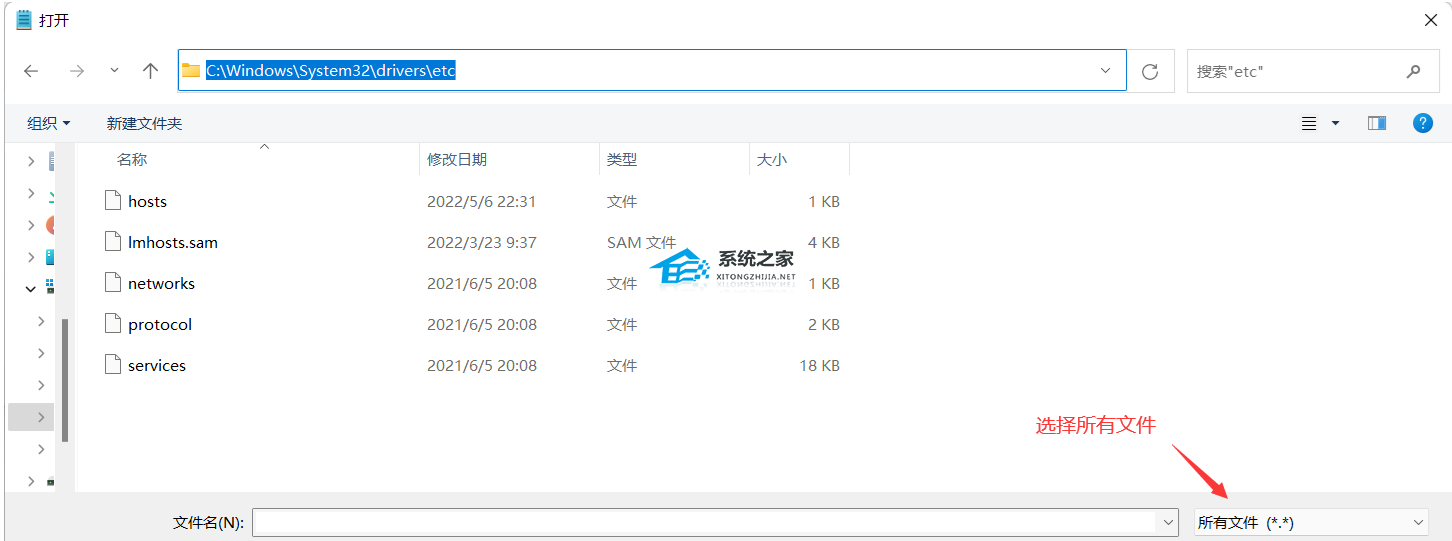1452x541 pixels.
Task: Open the 文件名 combo box dropdown
Action: click(1168, 522)
